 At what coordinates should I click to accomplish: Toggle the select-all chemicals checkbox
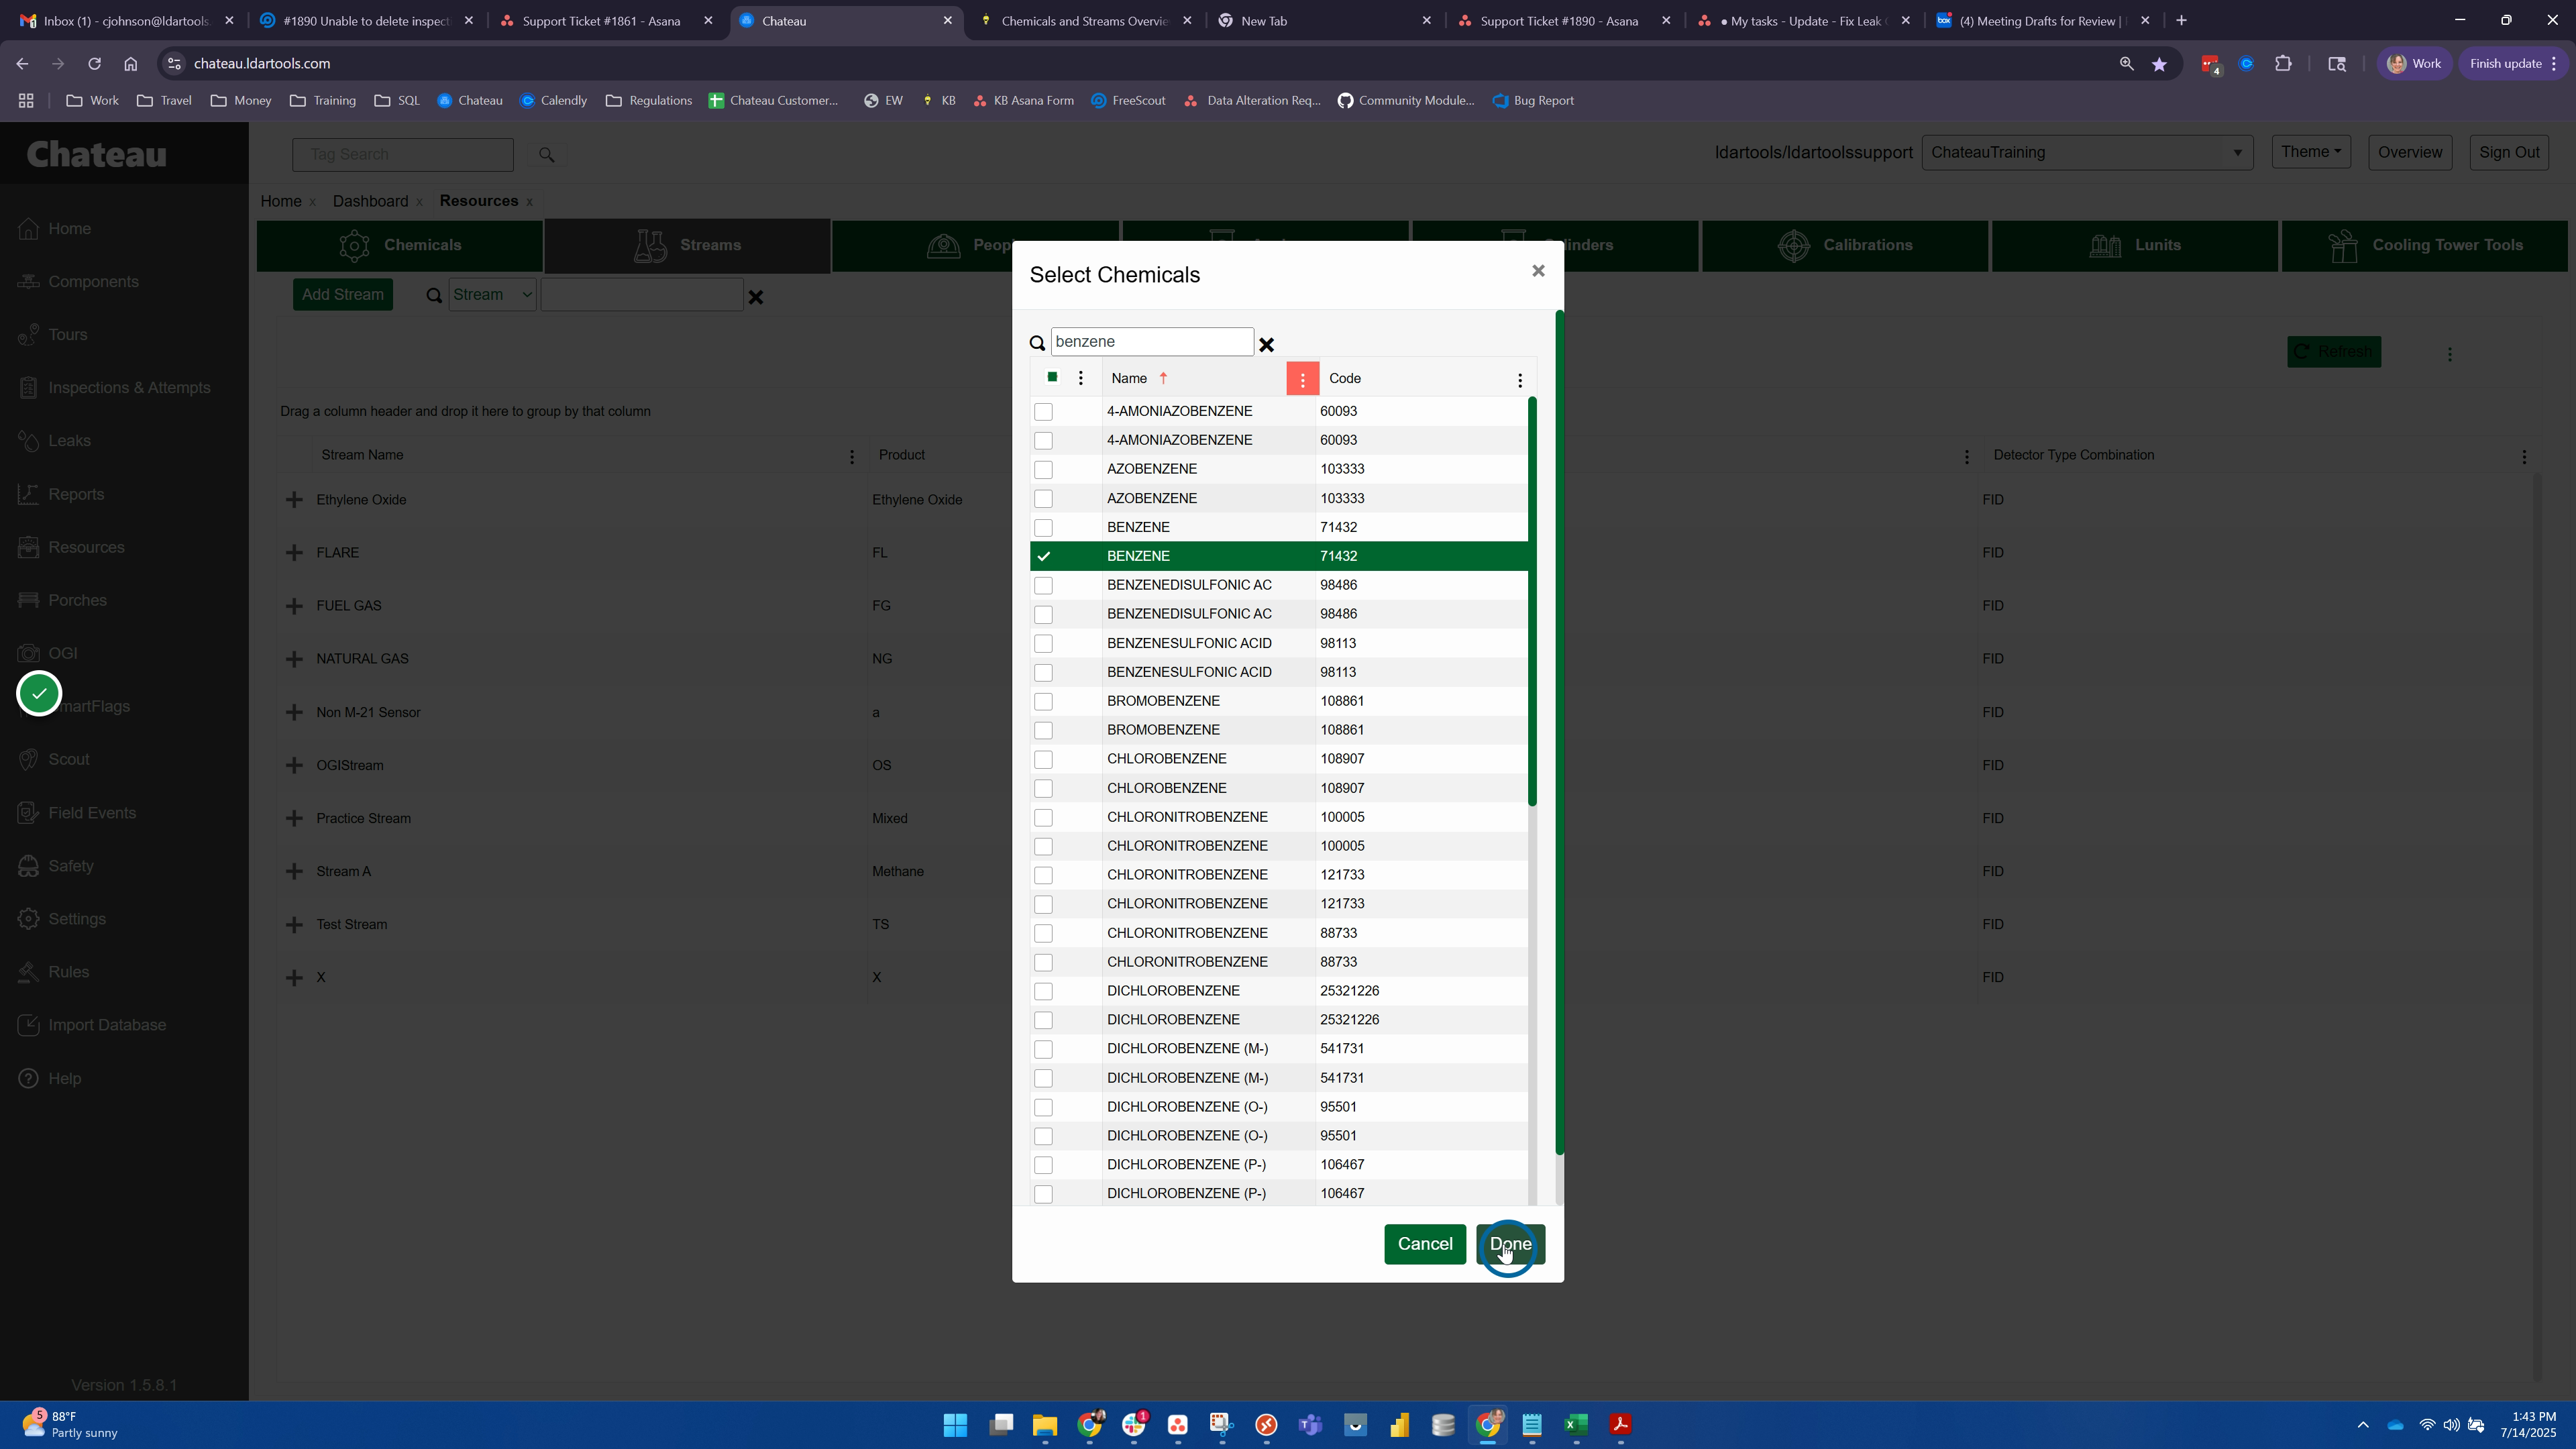tap(1051, 377)
